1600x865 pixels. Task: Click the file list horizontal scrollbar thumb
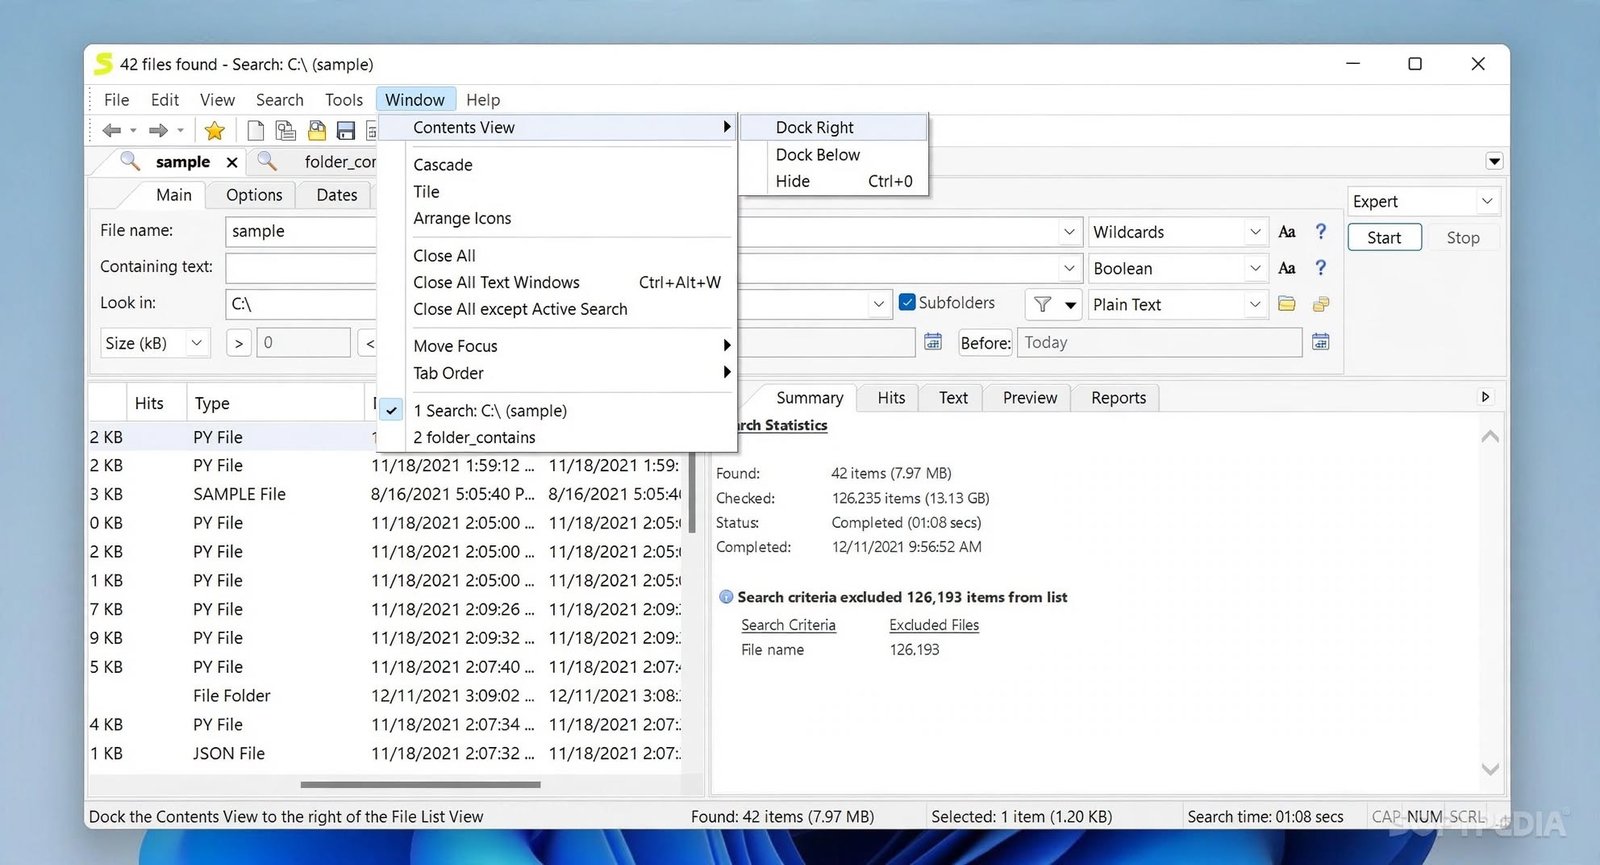420,785
